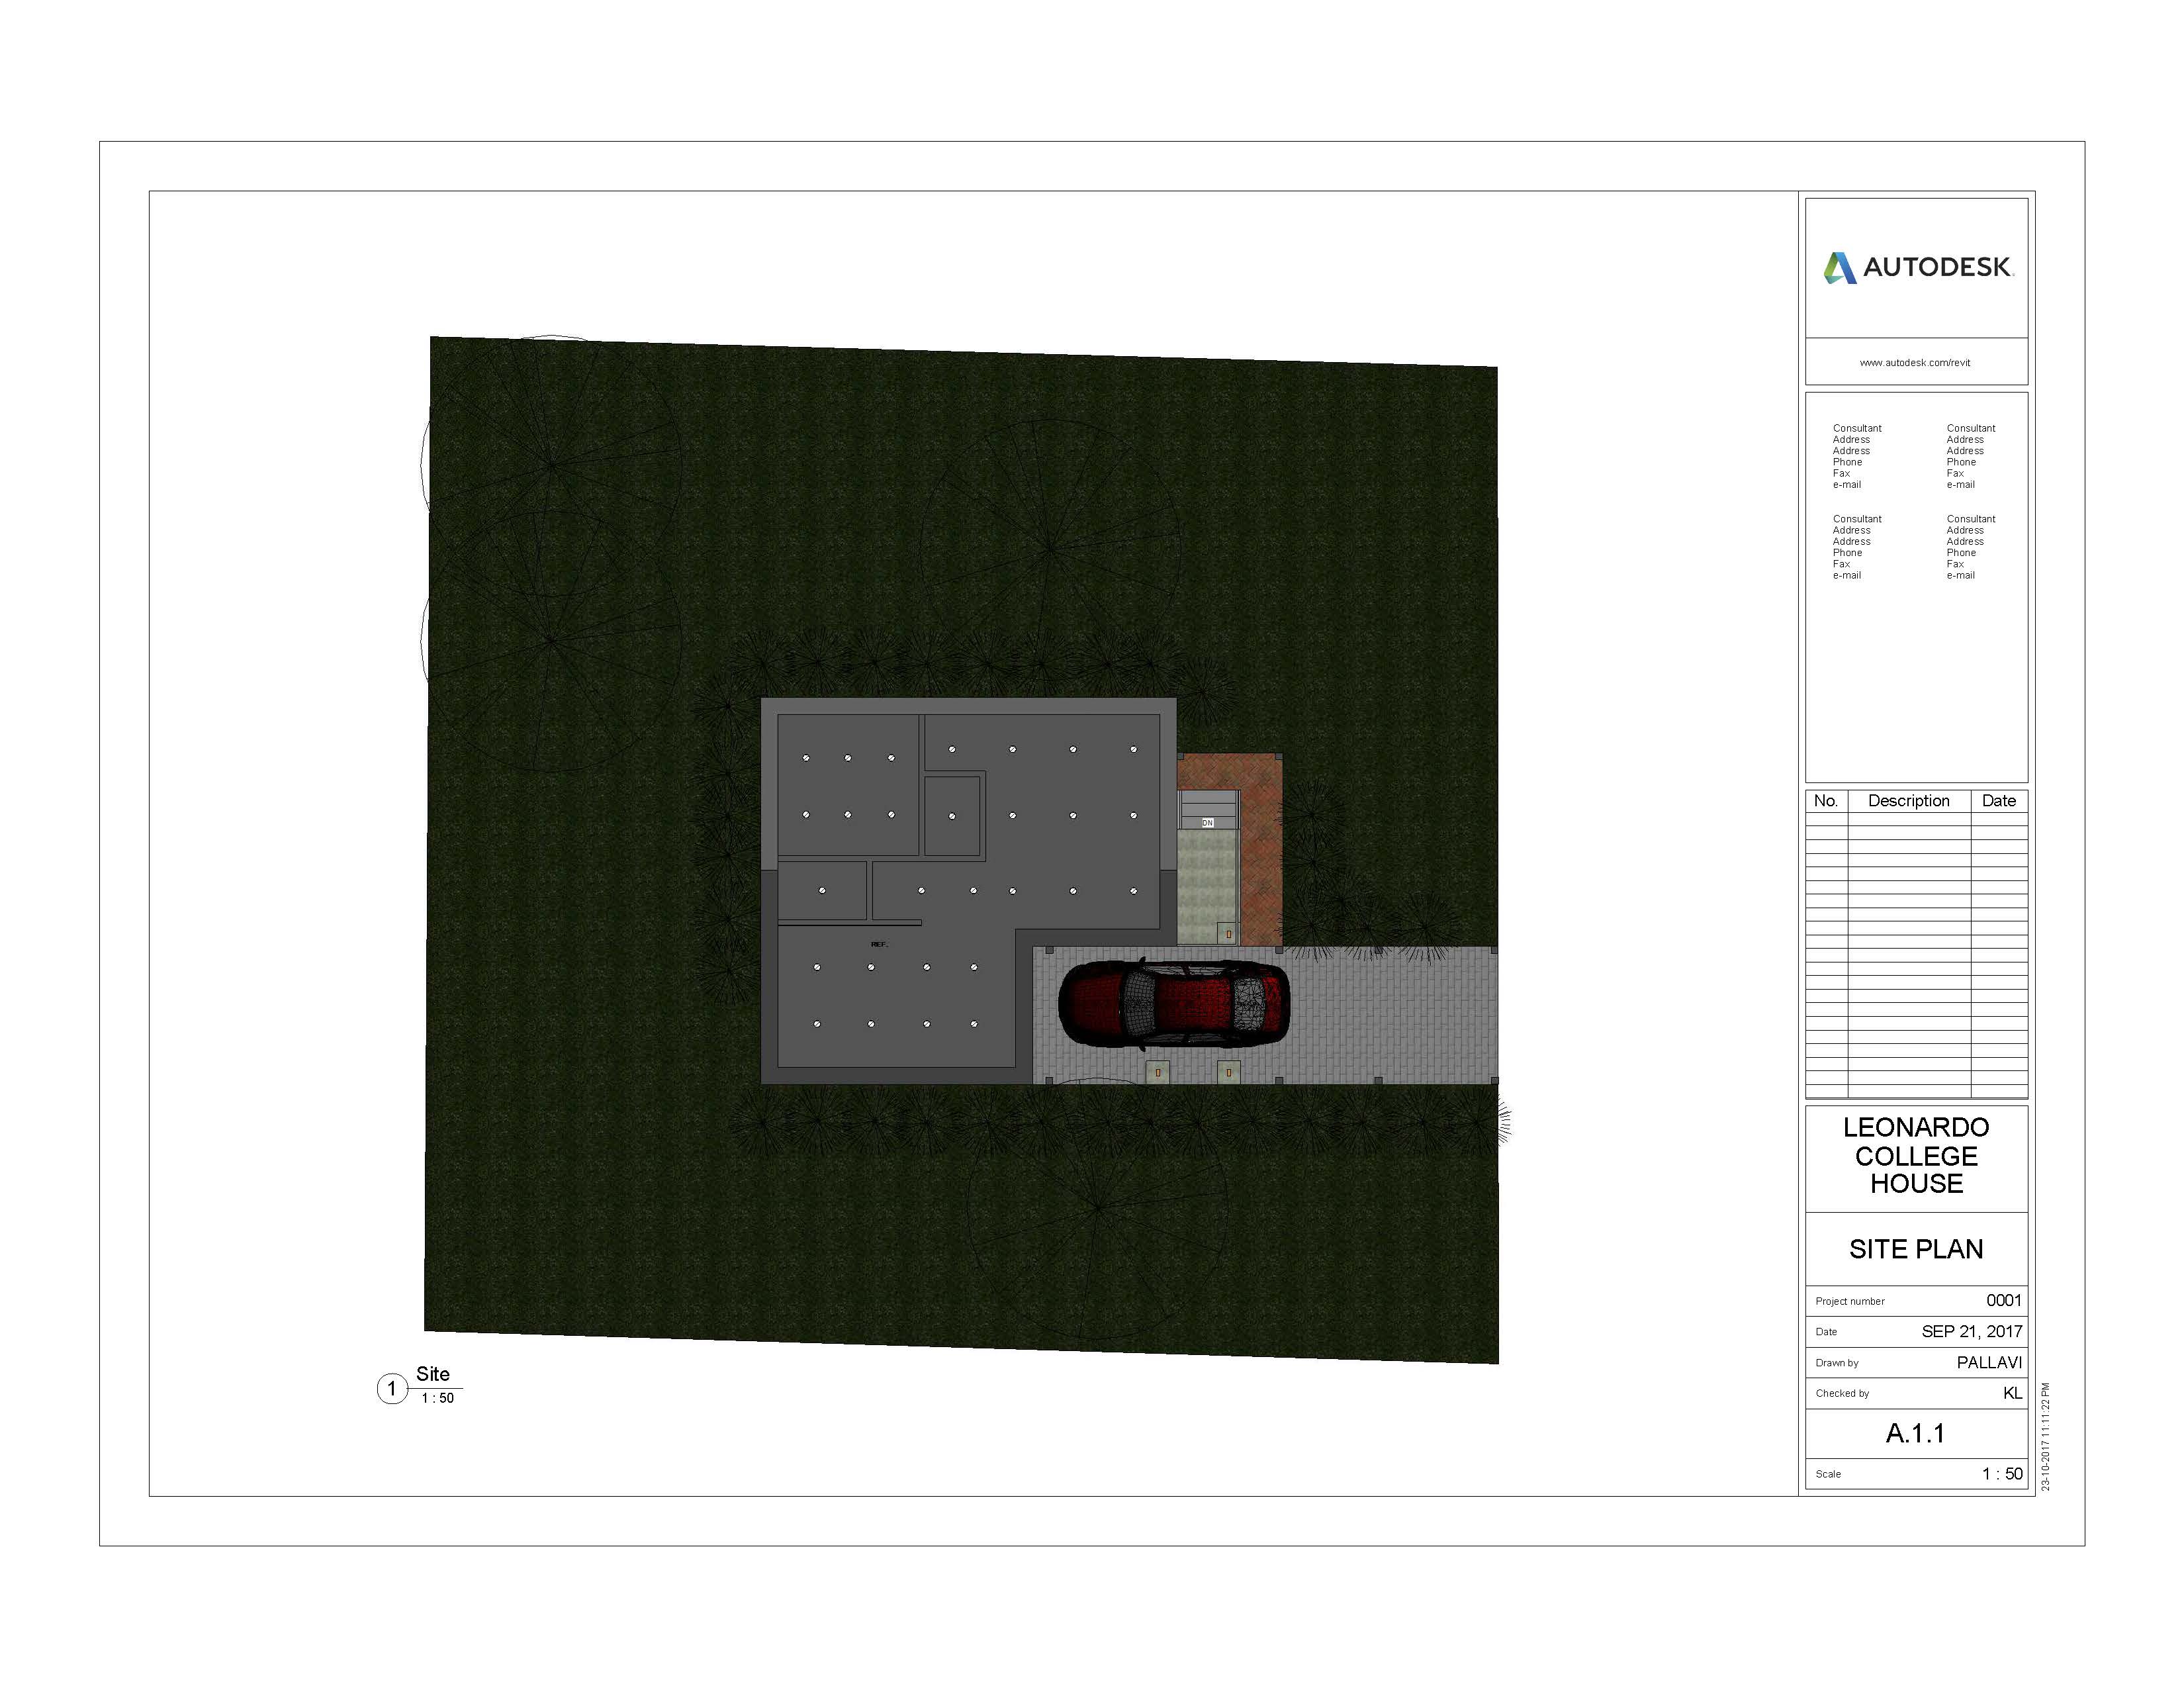Screen dimensions: 2184x1688
Task: Click the date SEP 21, 2017 field
Action: tap(1971, 1331)
